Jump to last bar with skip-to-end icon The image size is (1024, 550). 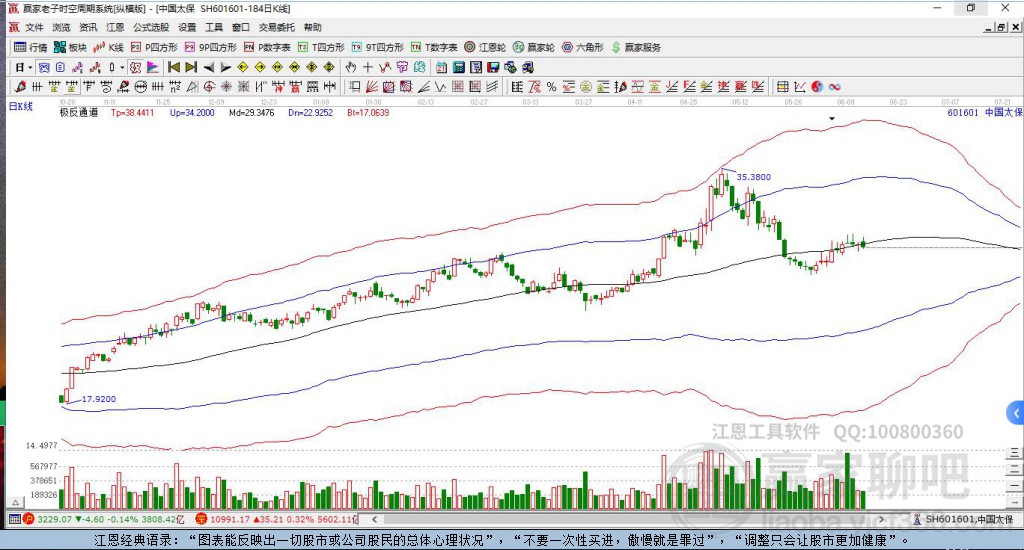(191, 67)
